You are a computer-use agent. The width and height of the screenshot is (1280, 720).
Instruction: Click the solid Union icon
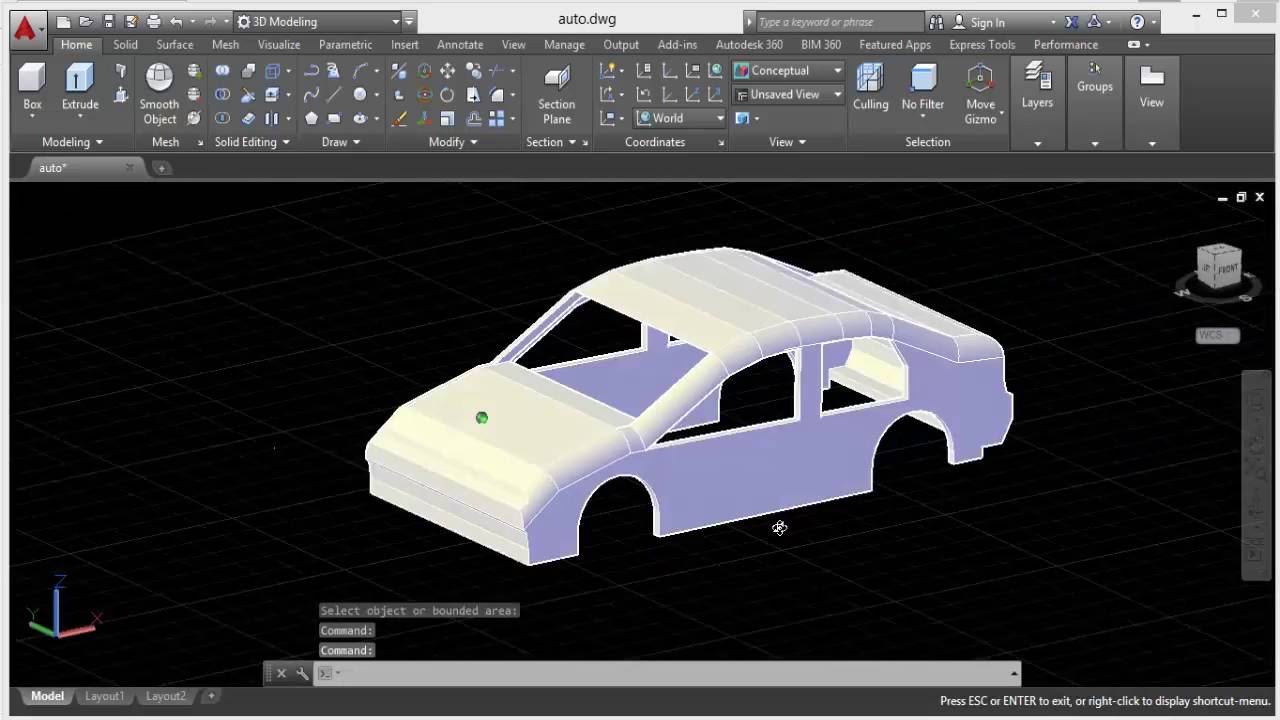point(222,71)
